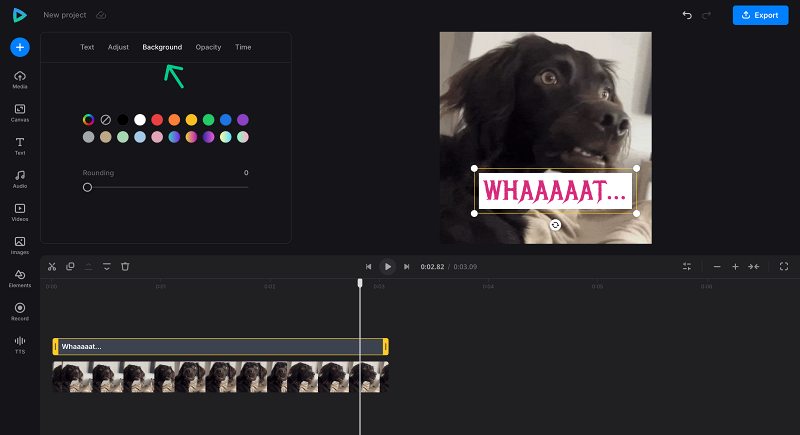The width and height of the screenshot is (800, 435).
Task: Duplicate the selected clip
Action: [x=70, y=267]
